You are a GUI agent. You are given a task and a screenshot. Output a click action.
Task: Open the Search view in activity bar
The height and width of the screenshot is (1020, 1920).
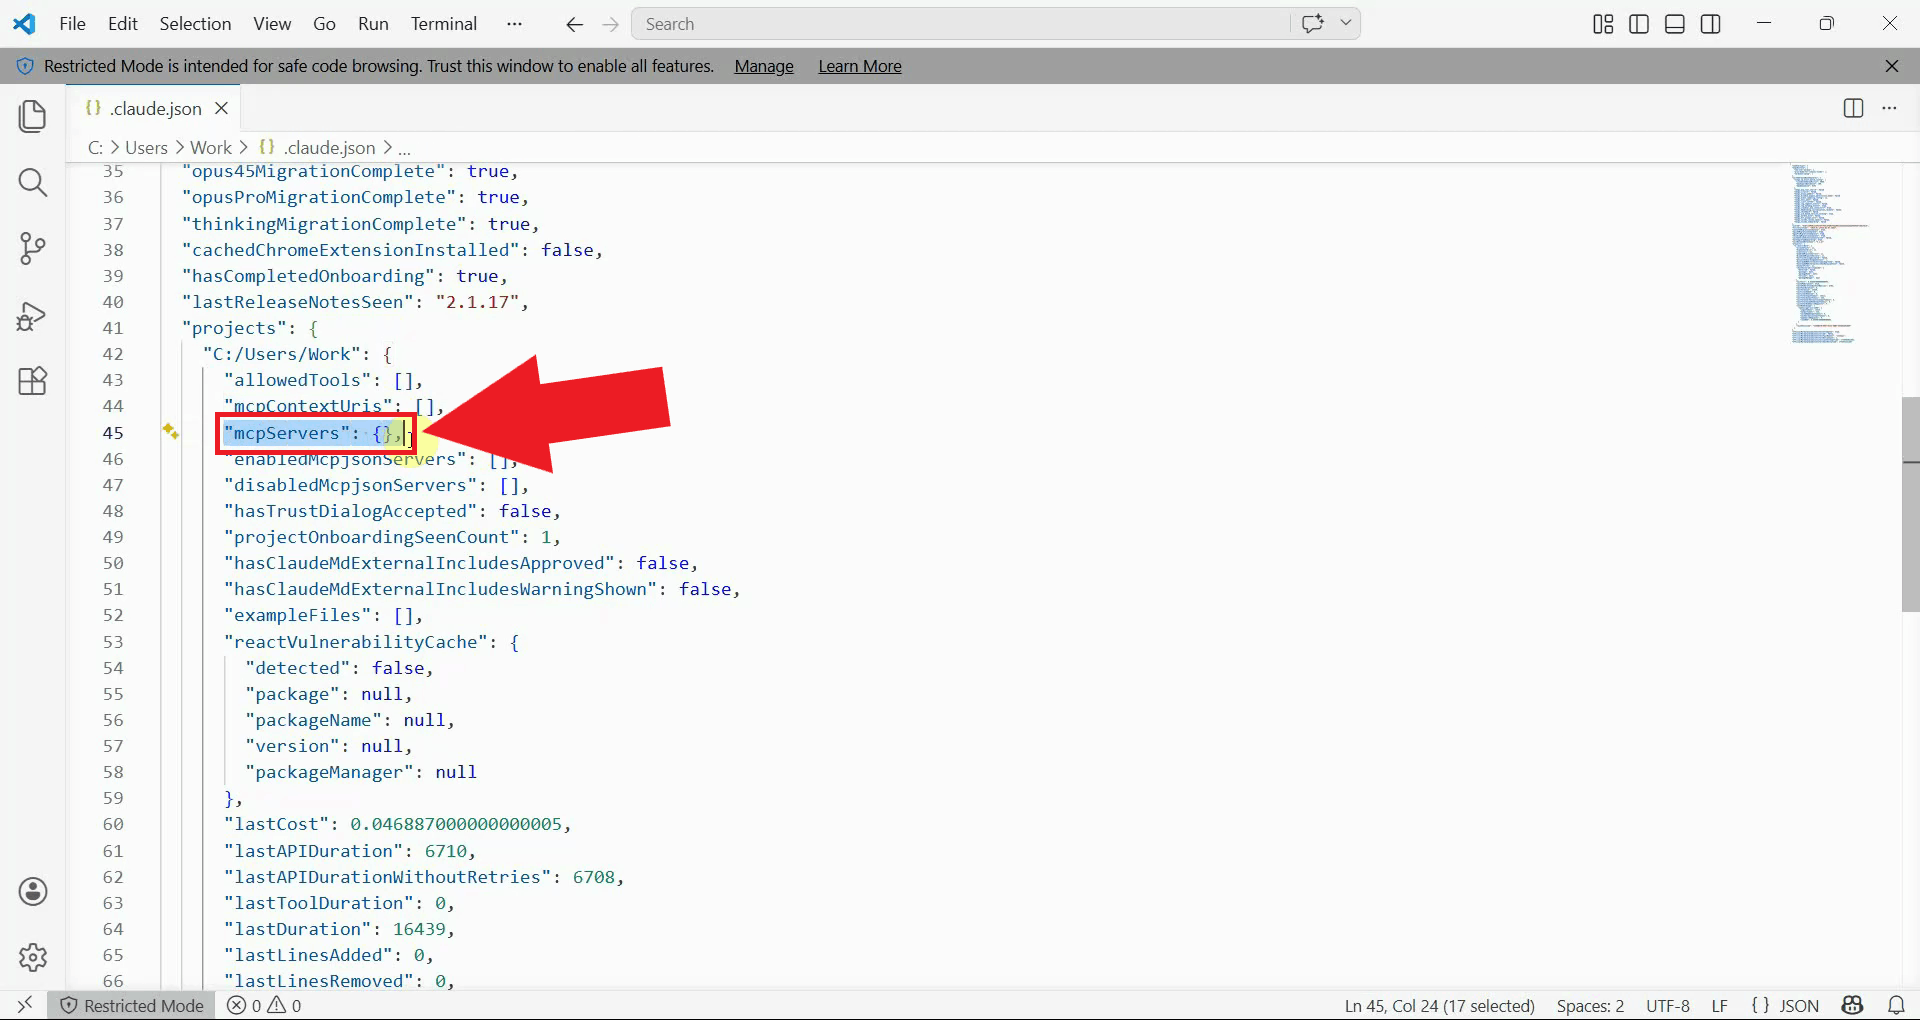pos(33,182)
